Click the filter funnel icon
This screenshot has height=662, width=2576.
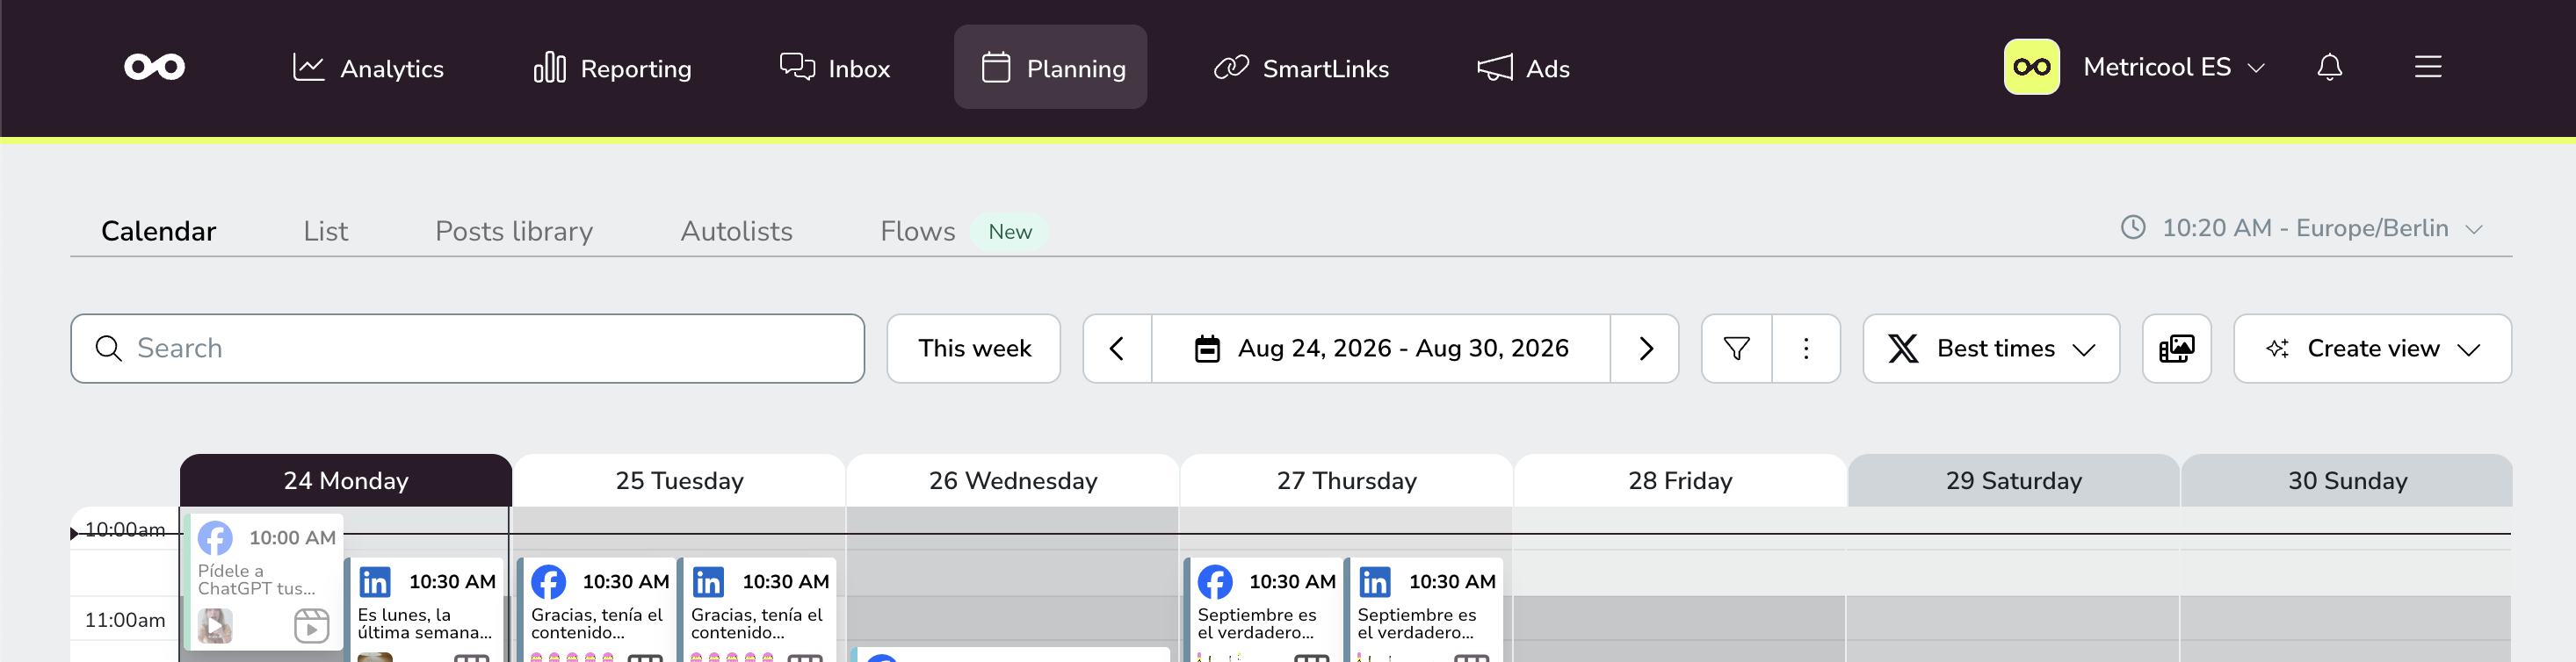pyautogui.click(x=1737, y=348)
